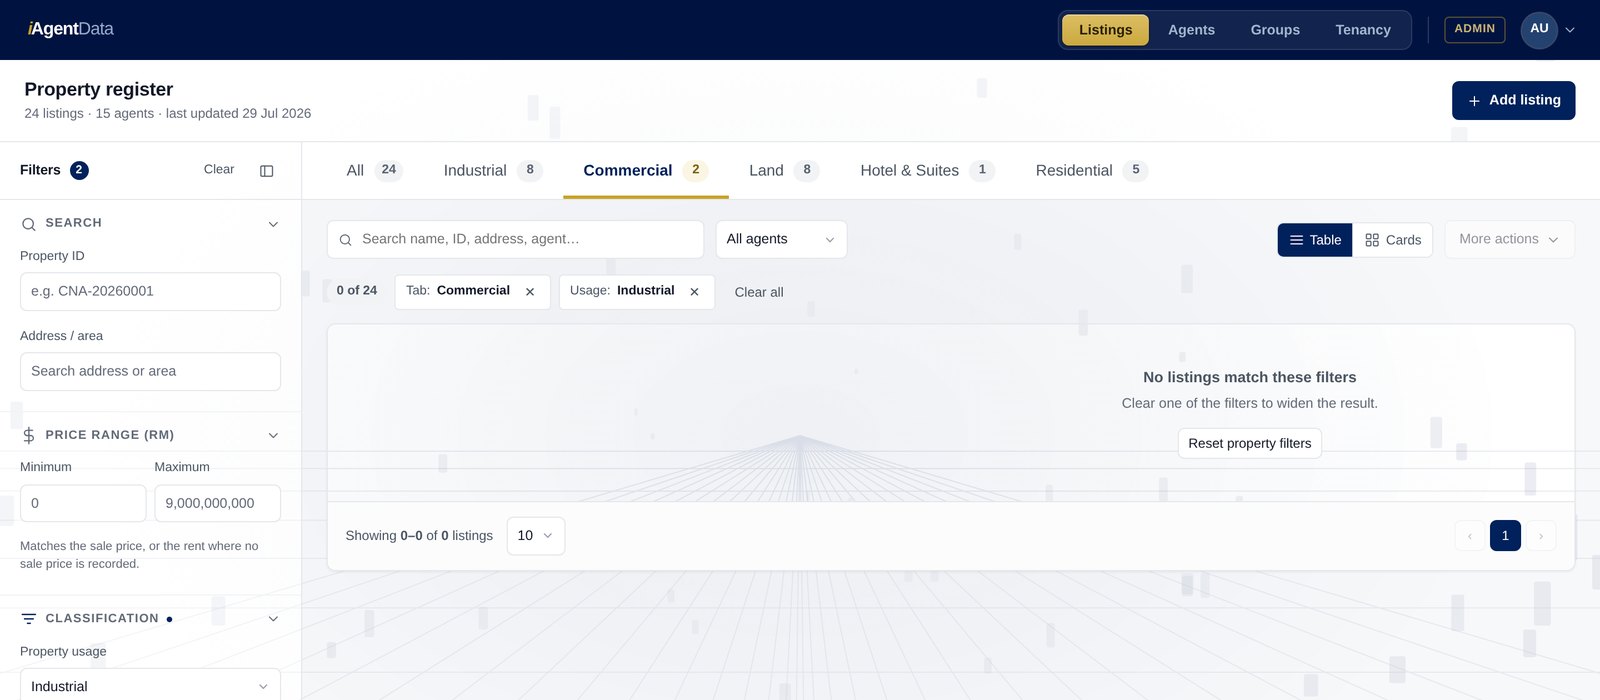Expand the user account chevron
This screenshot has height=700, width=1600.
point(1570,30)
